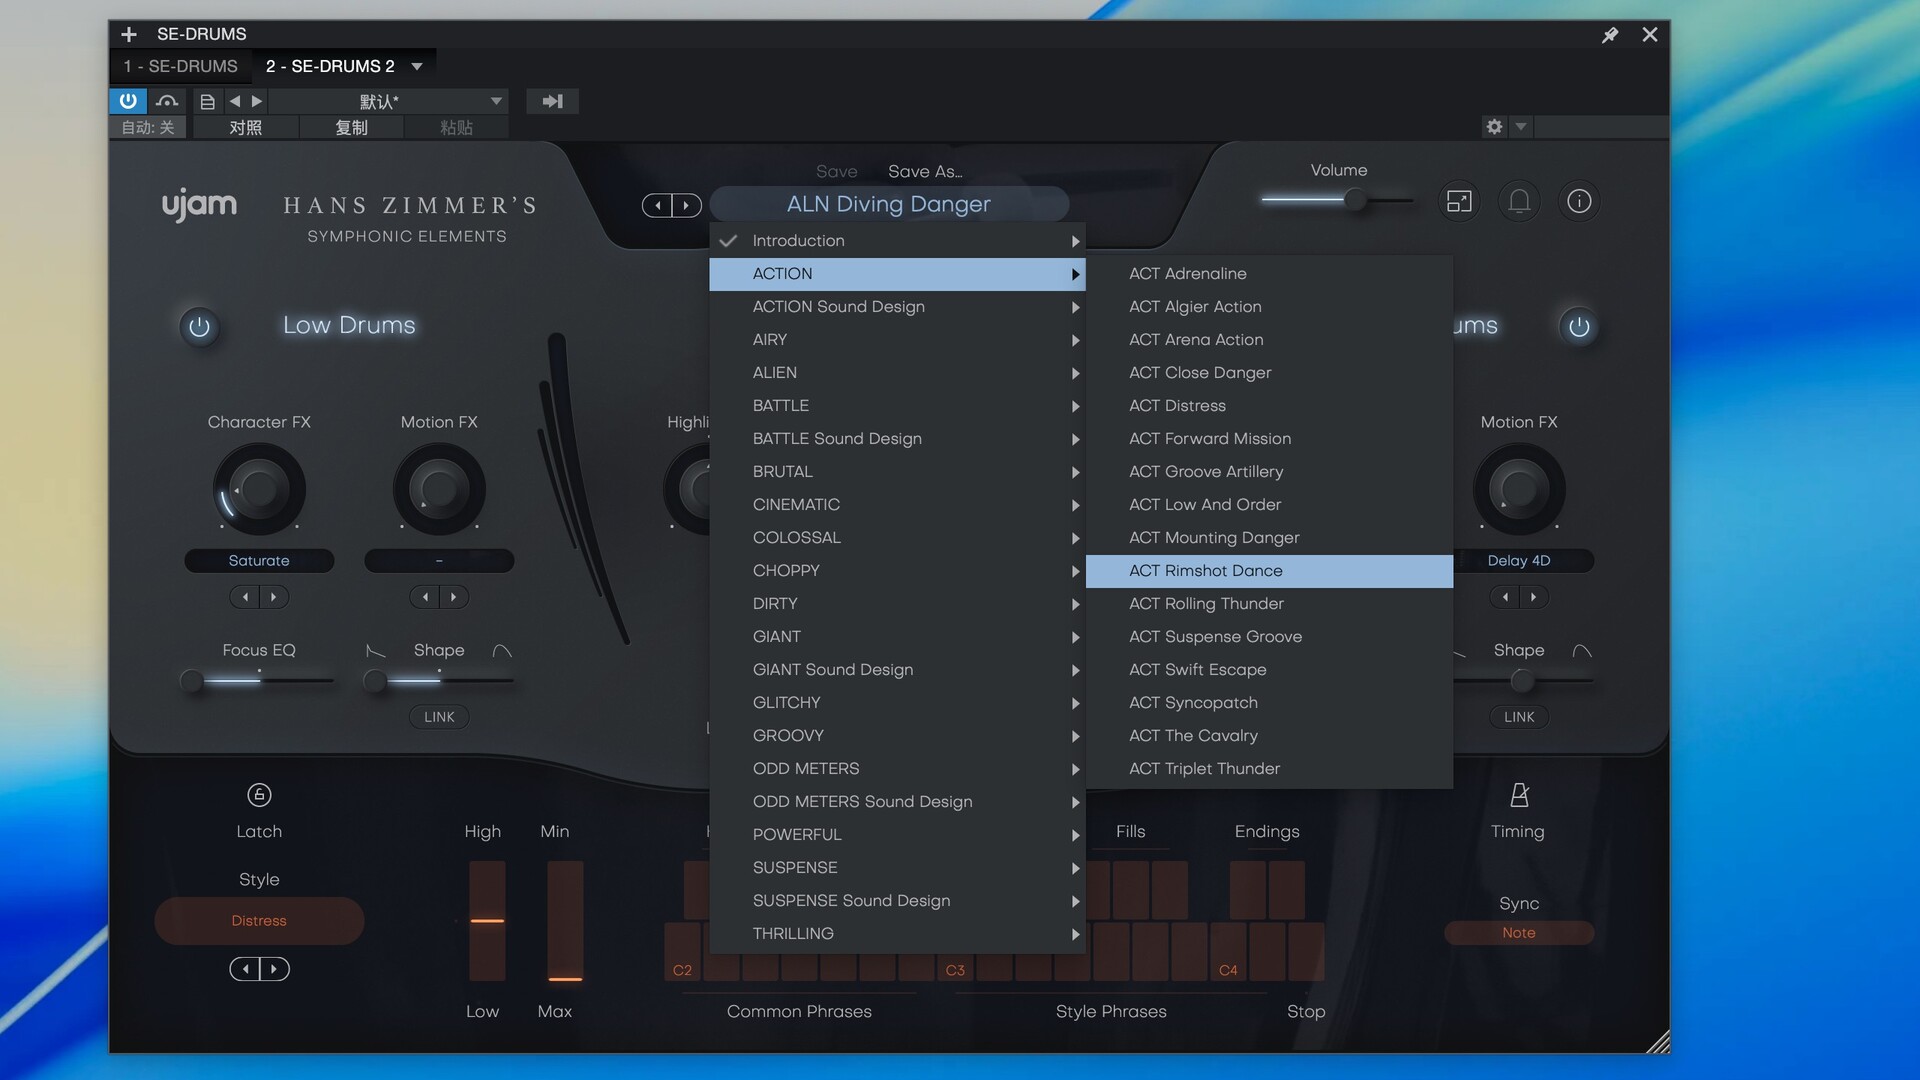This screenshot has height=1080, width=1920.
Task: Click the Sync Note selector
Action: [x=1519, y=933]
